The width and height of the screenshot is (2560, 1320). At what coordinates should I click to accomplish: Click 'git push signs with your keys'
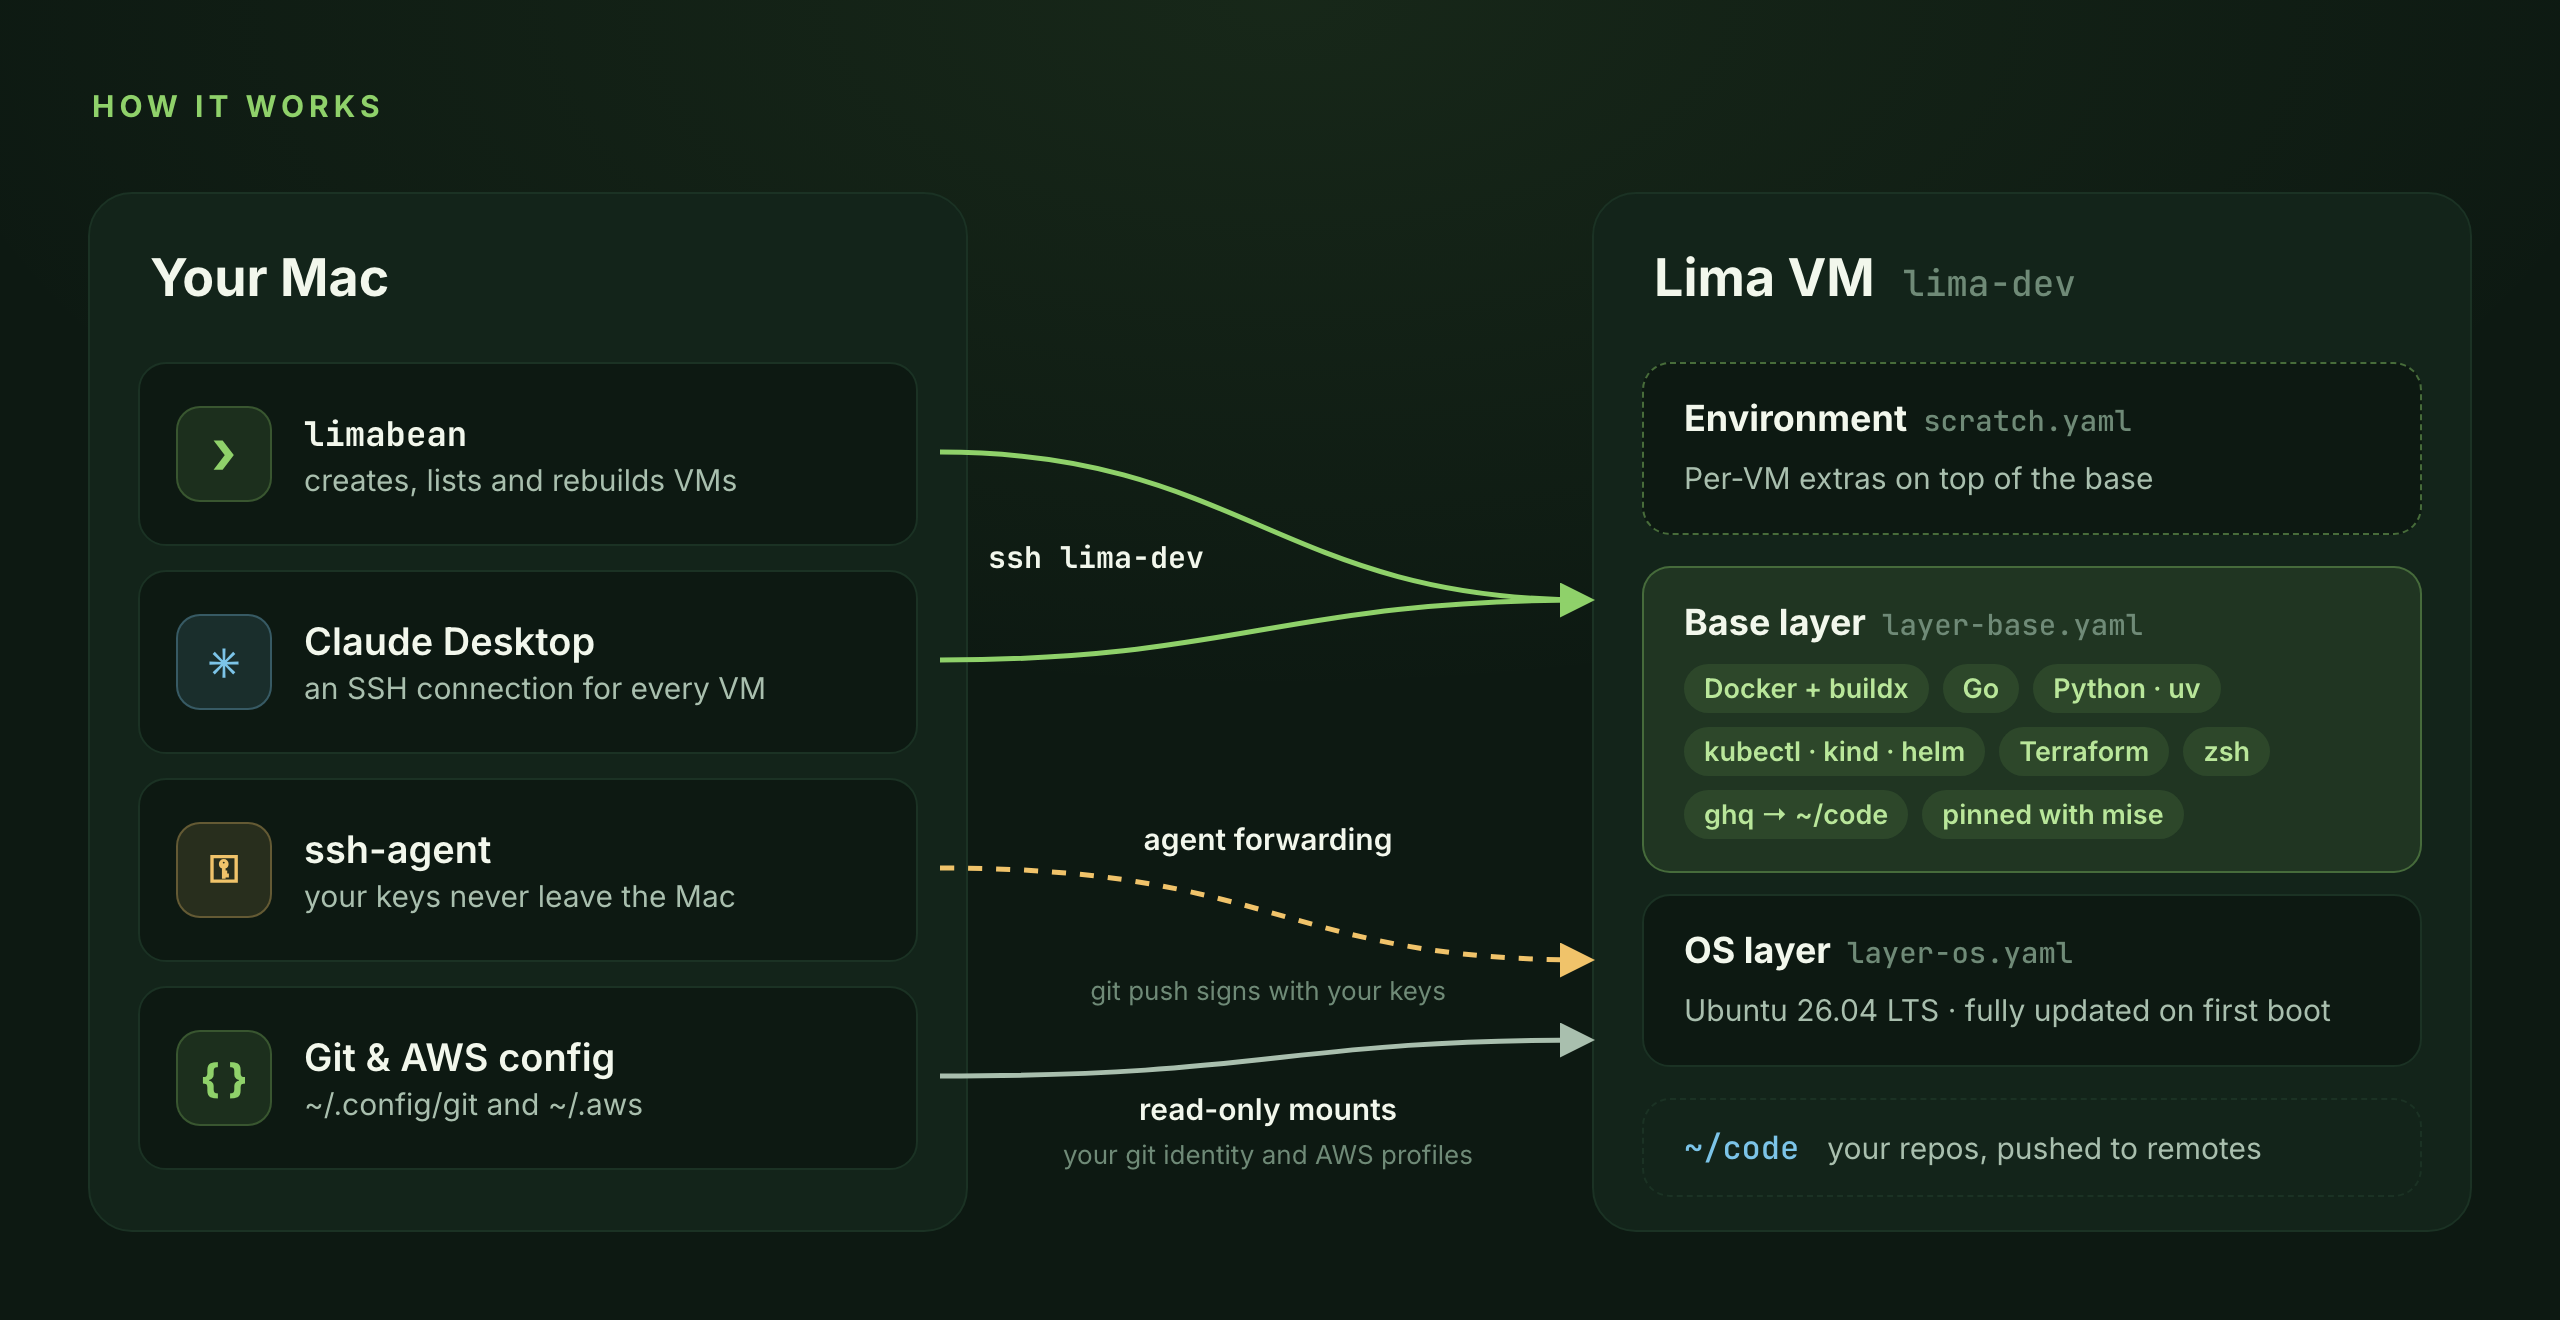[x=1267, y=991]
